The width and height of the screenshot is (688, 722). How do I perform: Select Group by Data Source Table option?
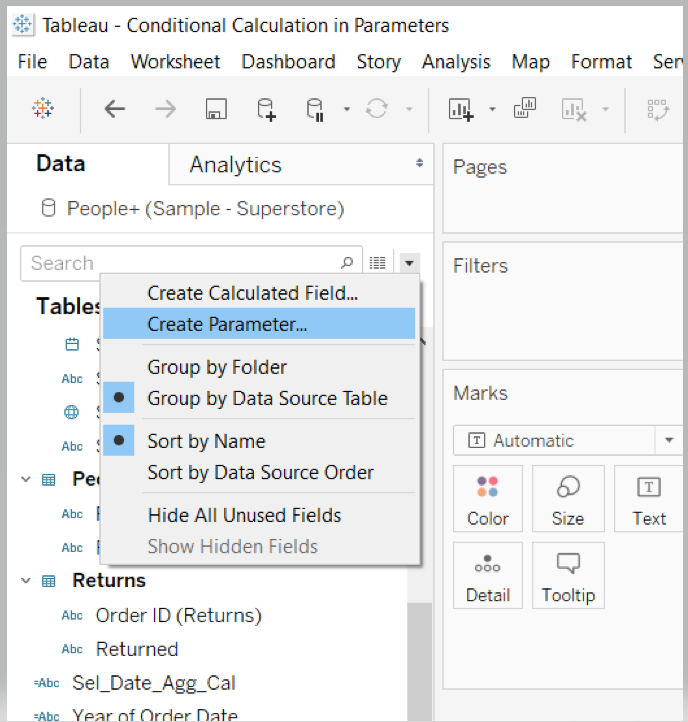(259, 398)
